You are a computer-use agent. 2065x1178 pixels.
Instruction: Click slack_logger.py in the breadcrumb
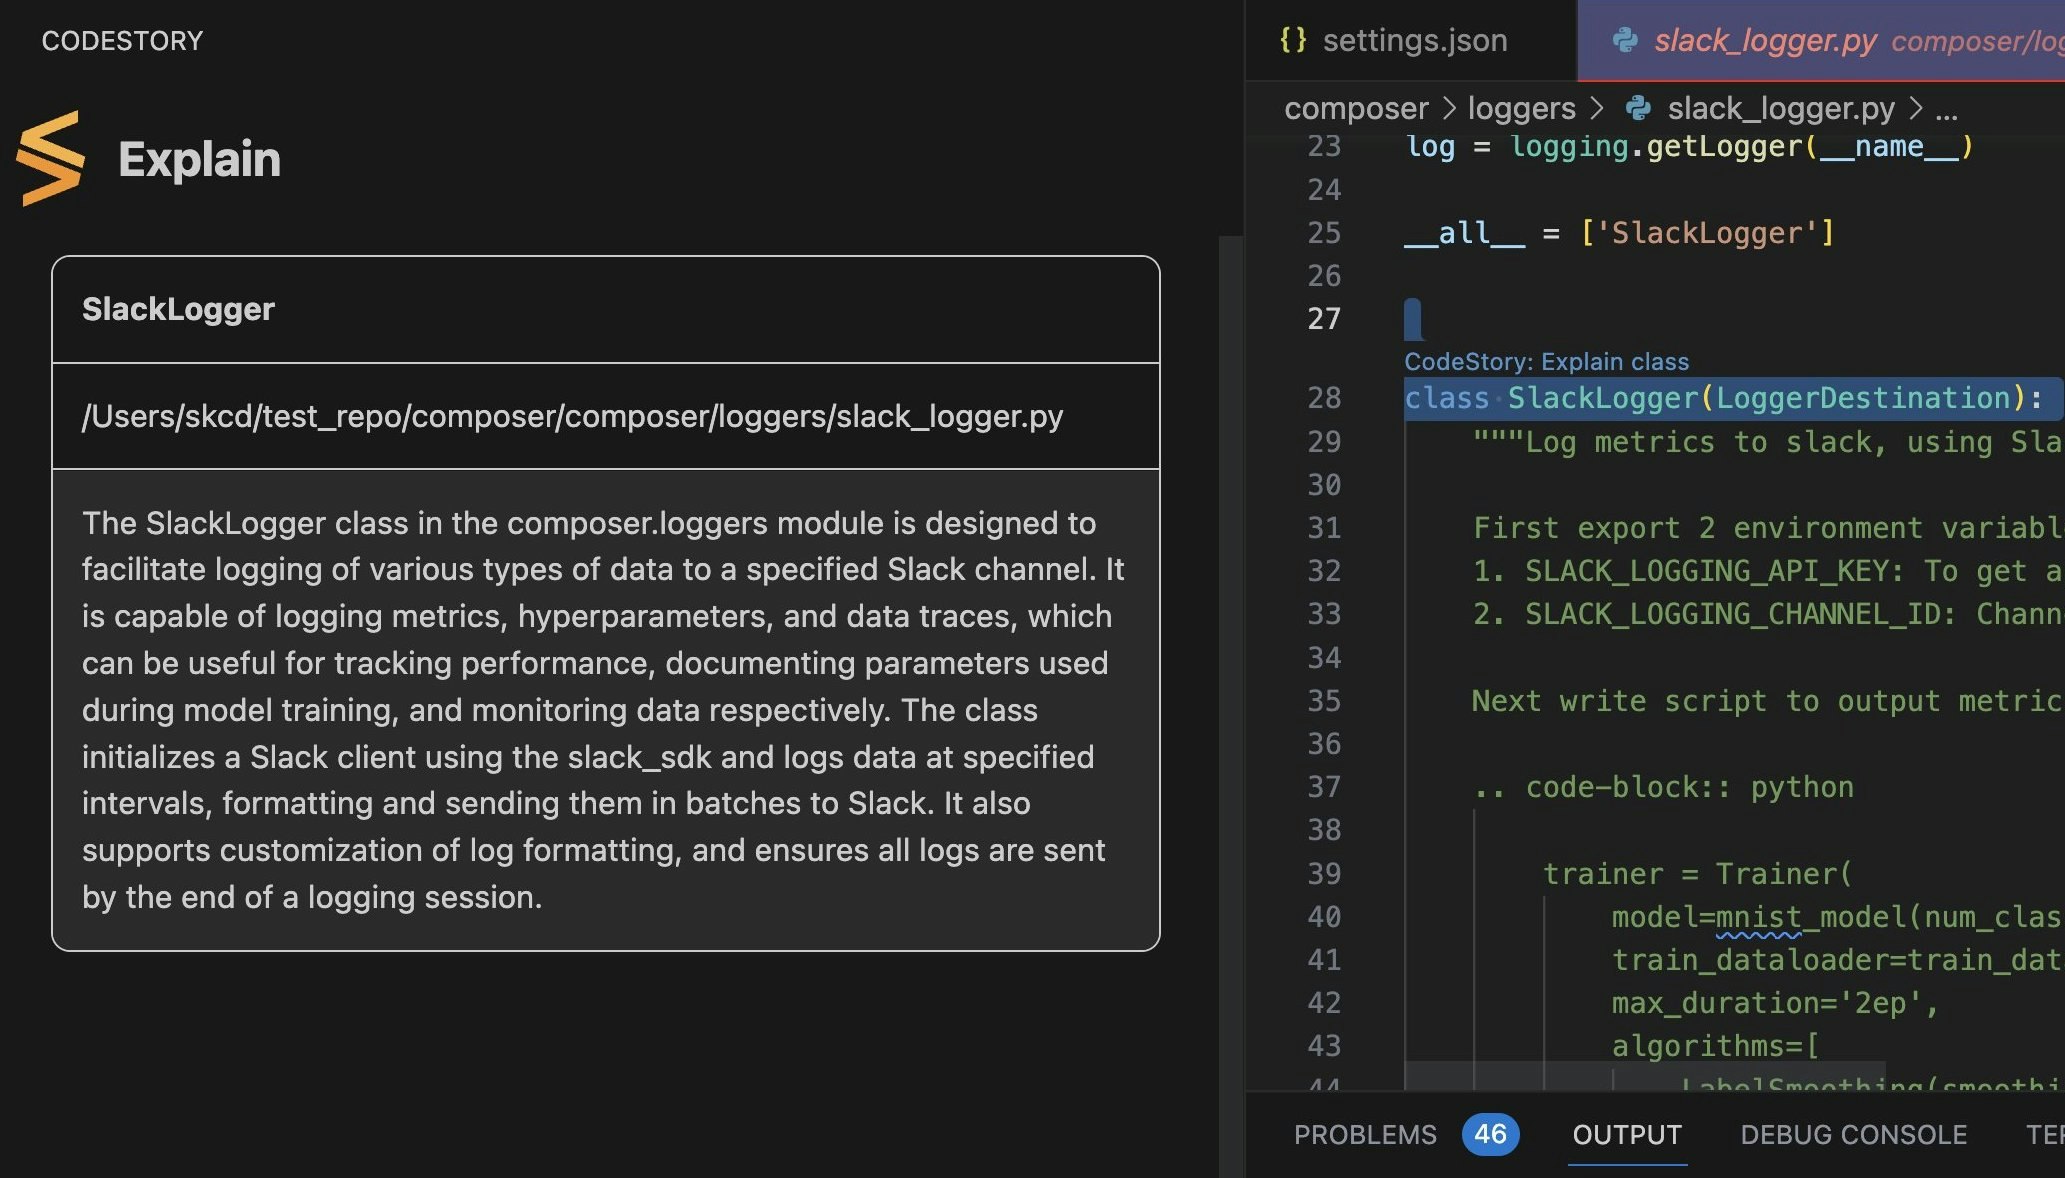point(1780,108)
